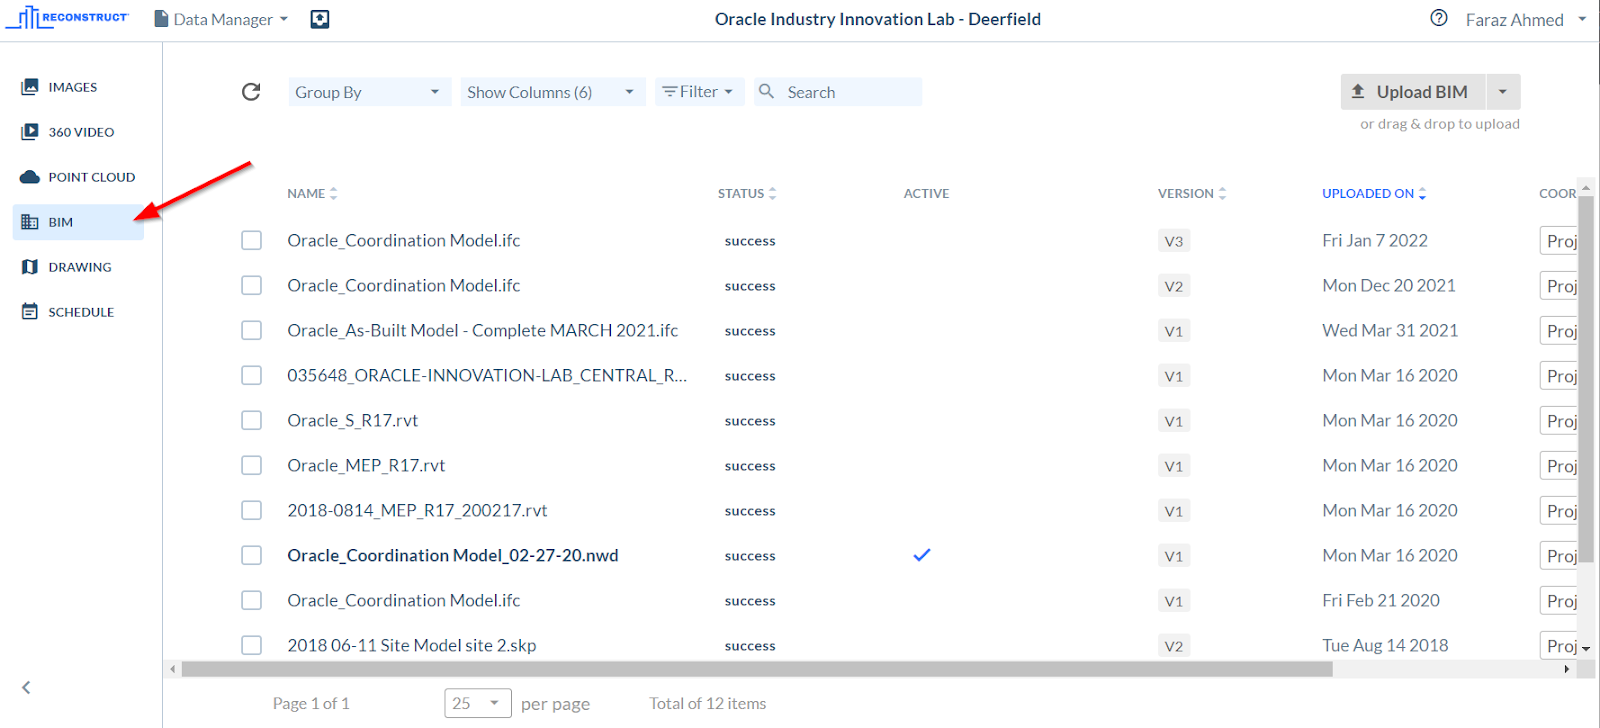Open the Group By dropdown
1600x728 pixels.
tap(369, 92)
